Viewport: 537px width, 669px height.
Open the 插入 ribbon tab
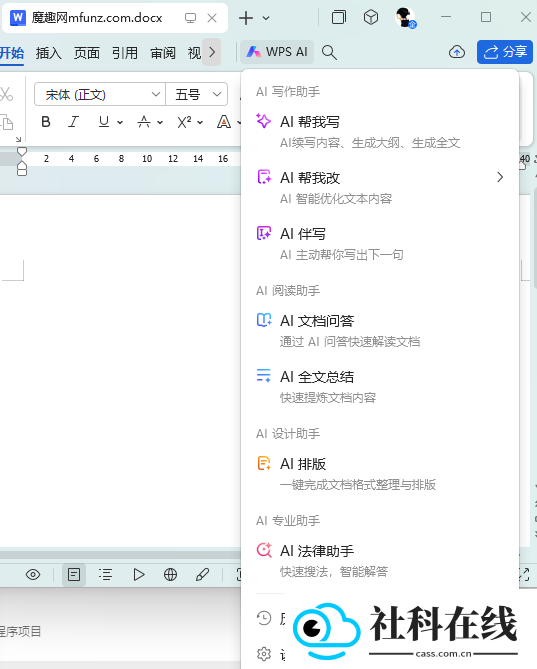pyautogui.click(x=49, y=53)
